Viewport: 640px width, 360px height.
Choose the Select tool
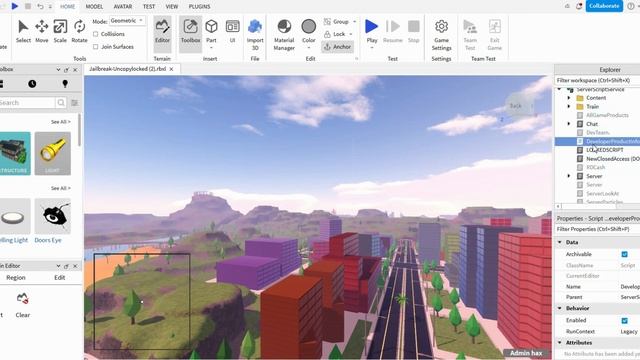coord(23,31)
